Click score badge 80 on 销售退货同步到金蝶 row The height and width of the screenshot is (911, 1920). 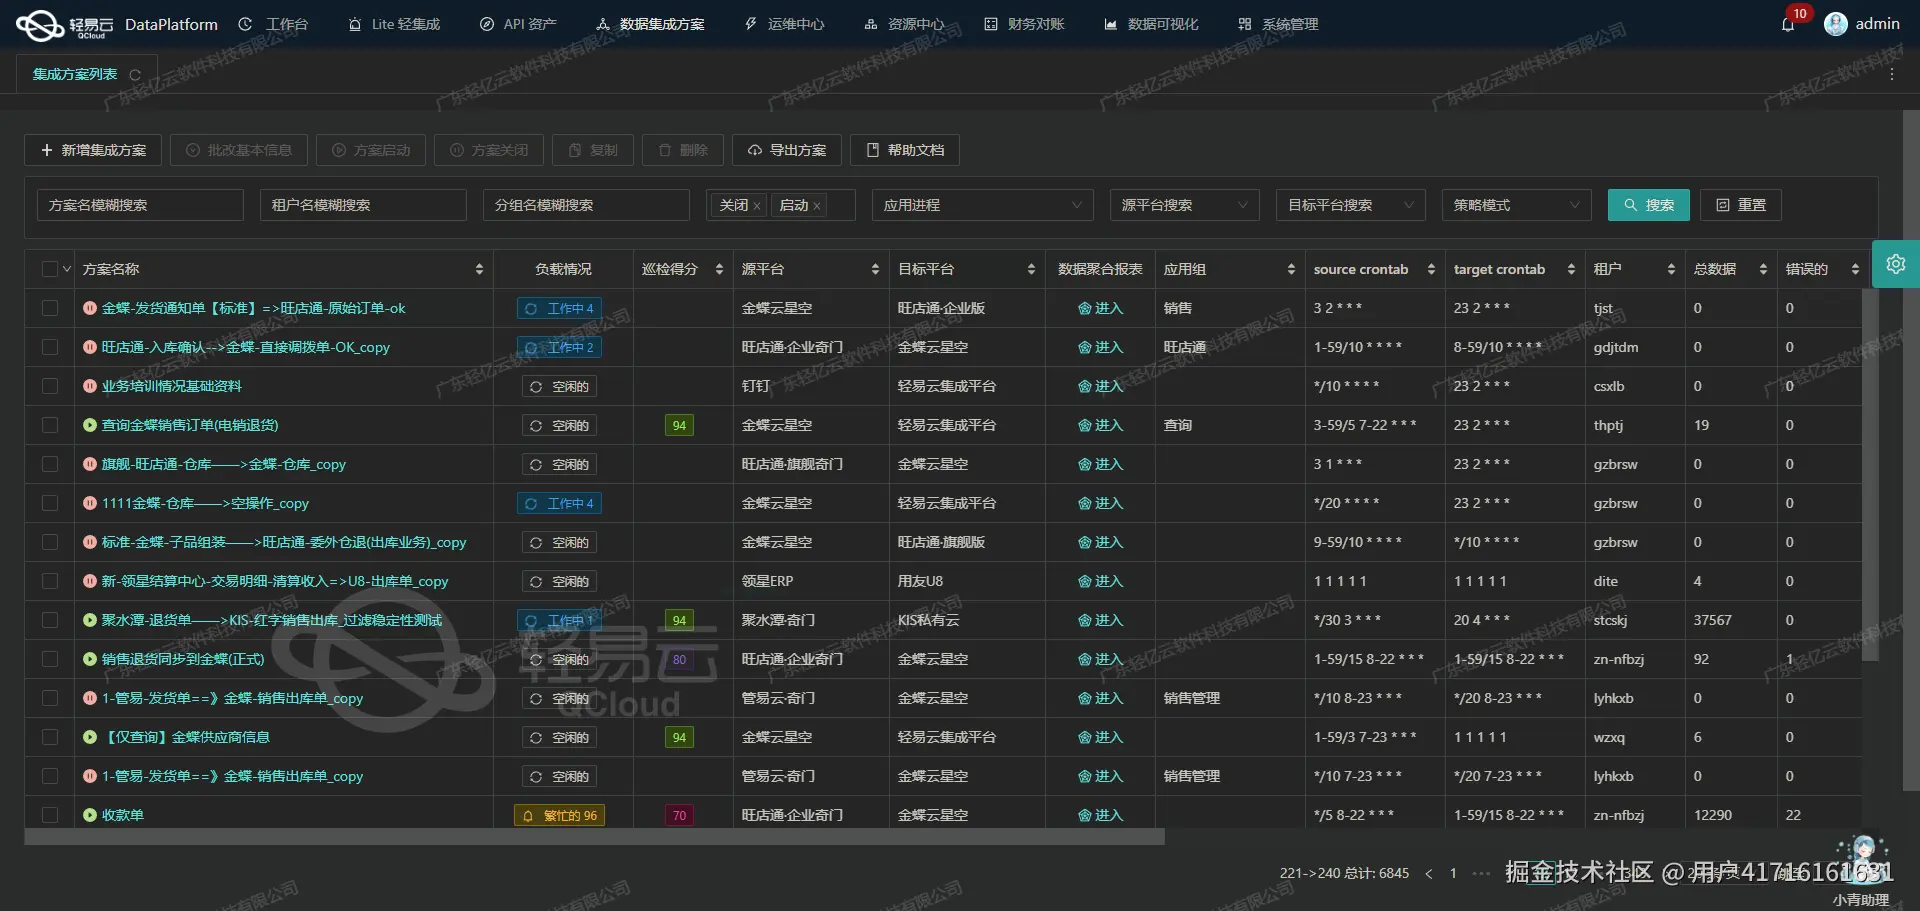[x=680, y=659]
